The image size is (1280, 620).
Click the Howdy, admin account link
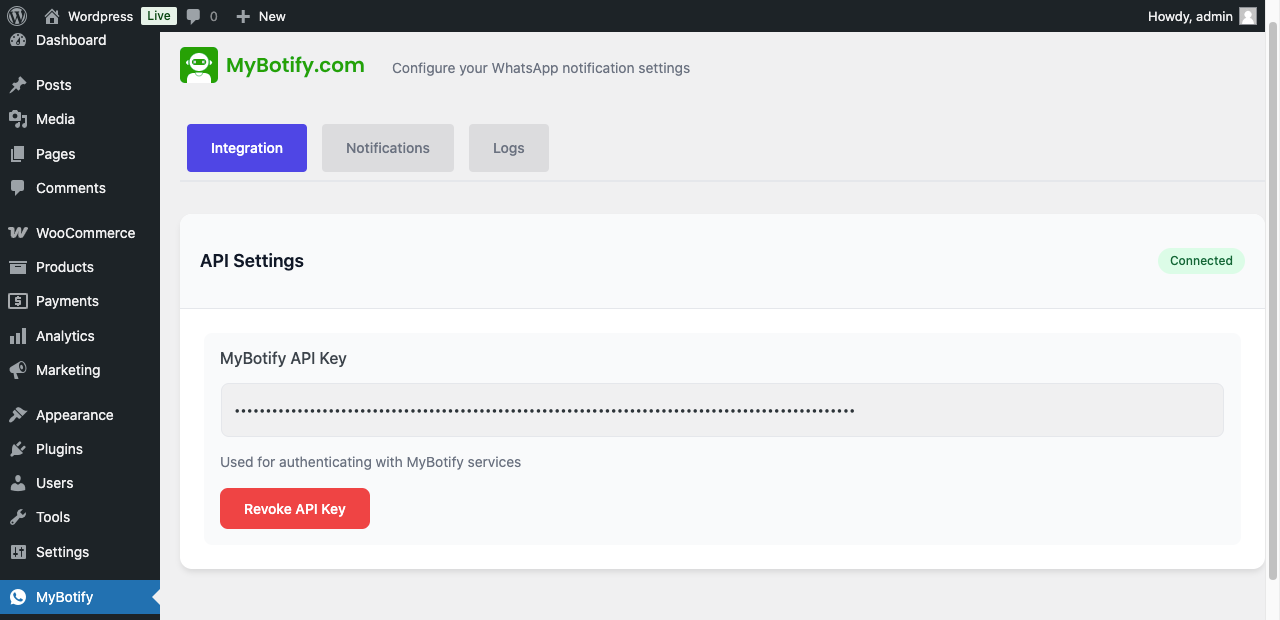tap(1190, 16)
